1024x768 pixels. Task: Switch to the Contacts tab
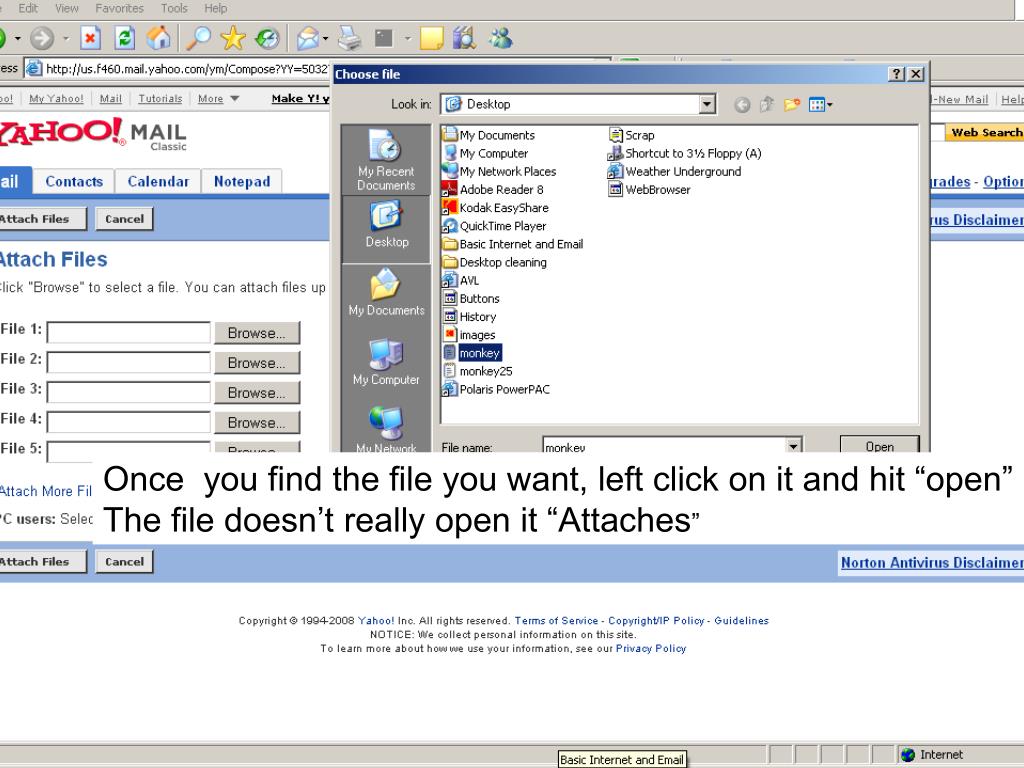(74, 182)
